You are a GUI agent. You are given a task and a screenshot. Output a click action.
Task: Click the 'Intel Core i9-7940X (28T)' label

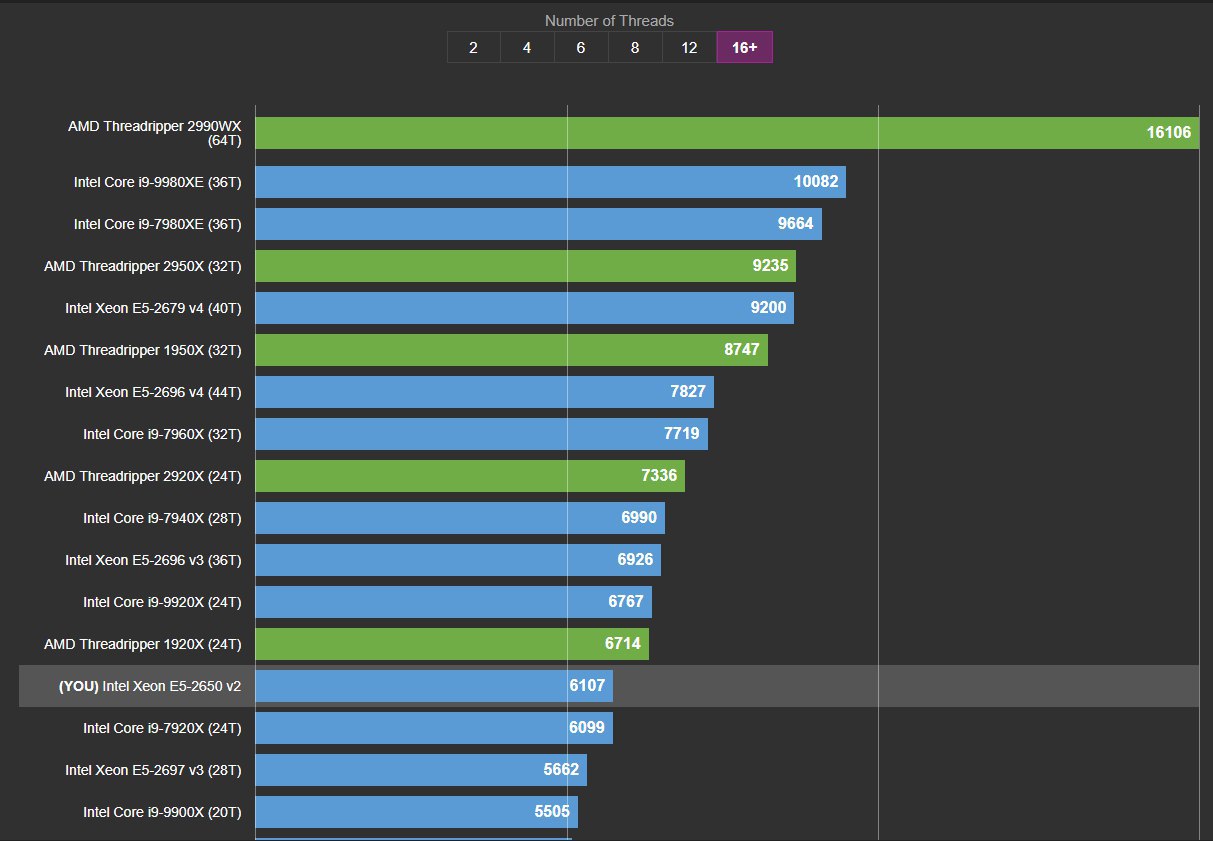click(x=163, y=518)
